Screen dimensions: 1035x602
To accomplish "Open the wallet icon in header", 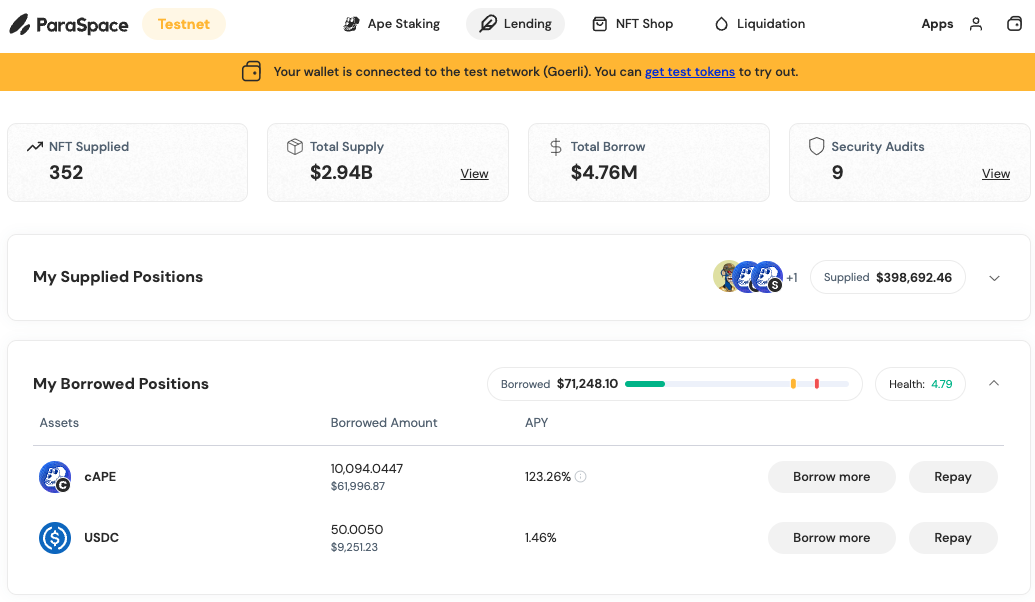I will coord(1014,24).
